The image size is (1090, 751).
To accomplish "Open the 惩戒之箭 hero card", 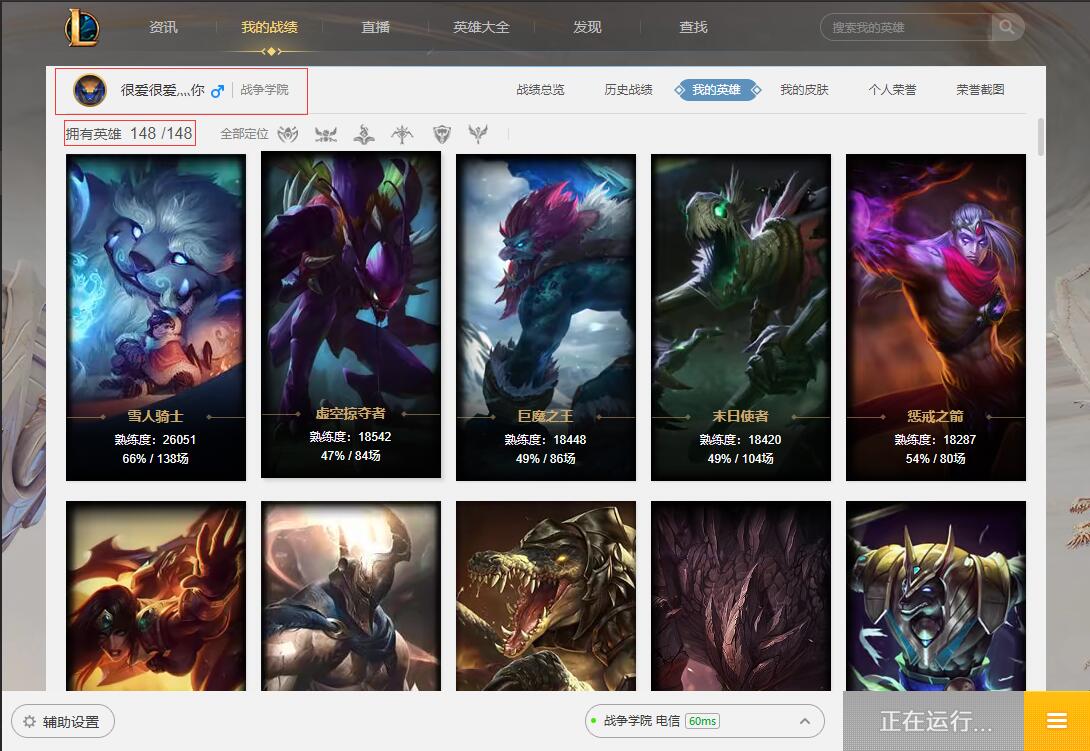I will (936, 317).
